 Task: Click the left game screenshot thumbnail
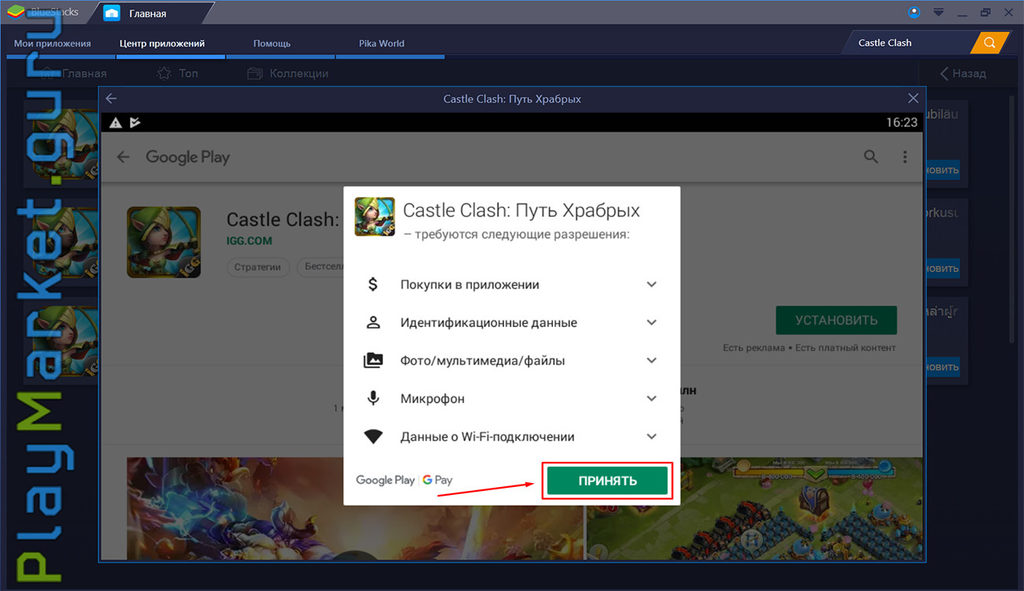pos(355,508)
